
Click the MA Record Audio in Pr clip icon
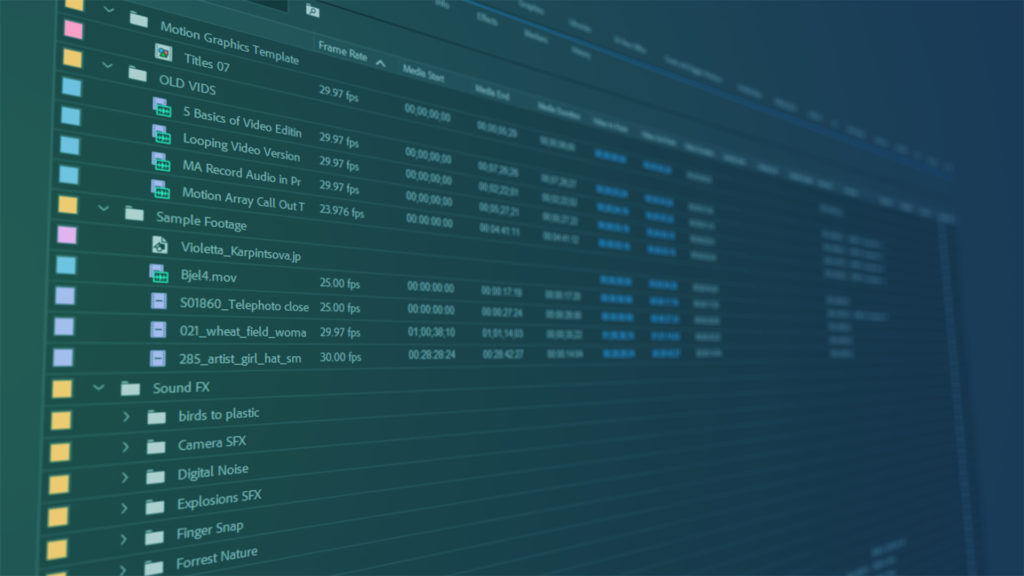click(162, 163)
